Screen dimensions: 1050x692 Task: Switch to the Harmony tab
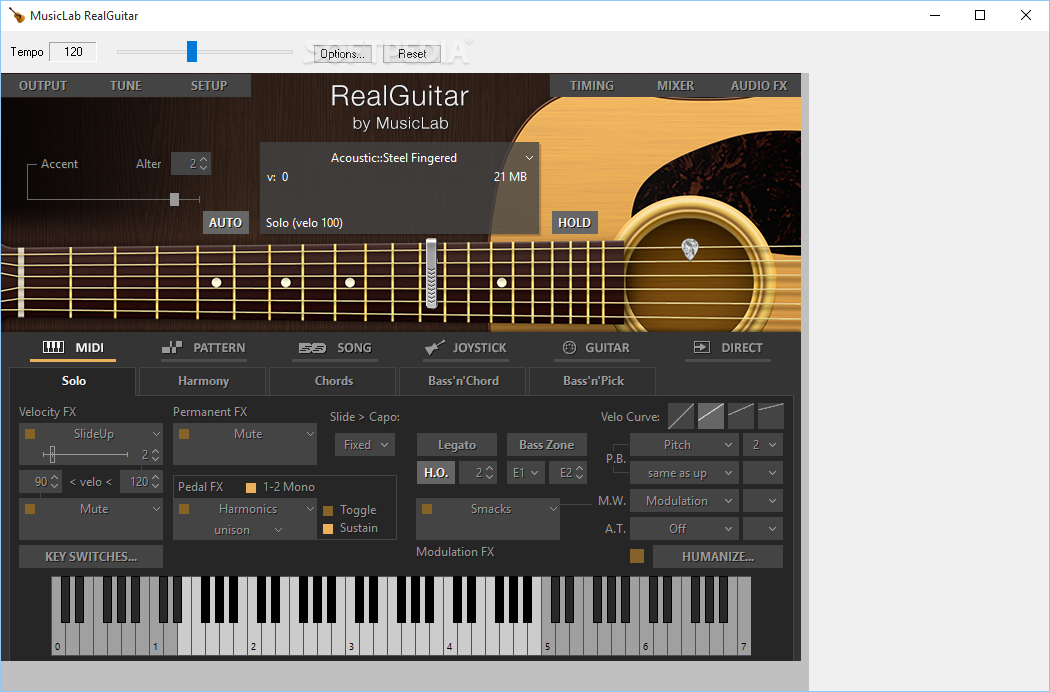tap(203, 381)
